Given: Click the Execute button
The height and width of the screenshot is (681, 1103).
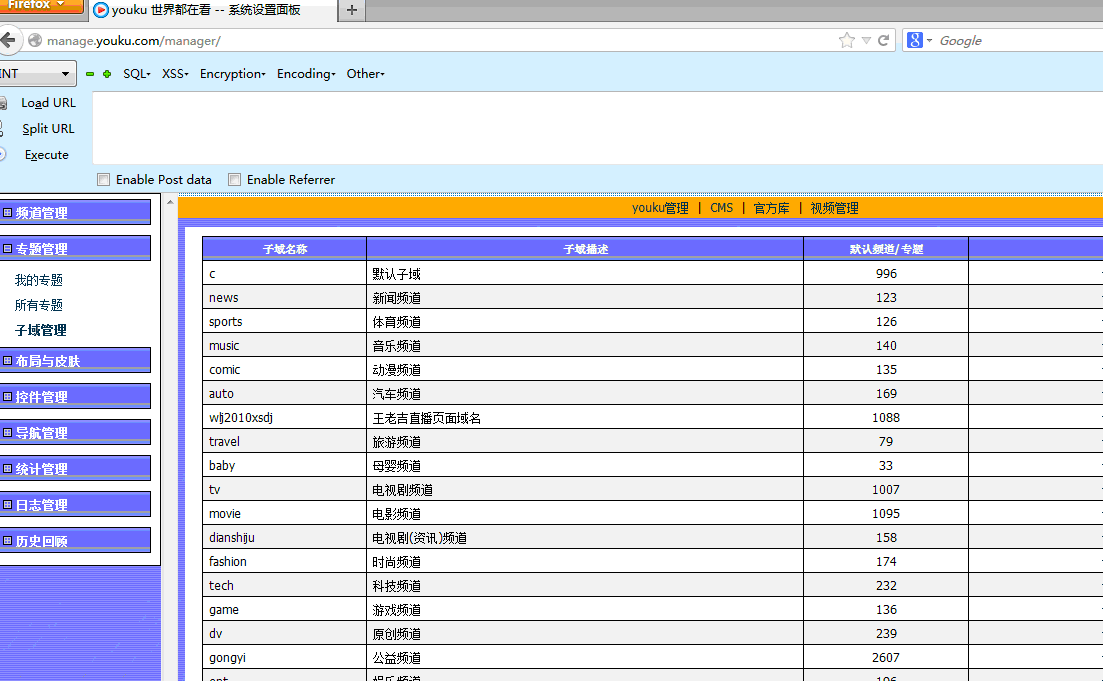Looking at the screenshot, I should coord(46,155).
